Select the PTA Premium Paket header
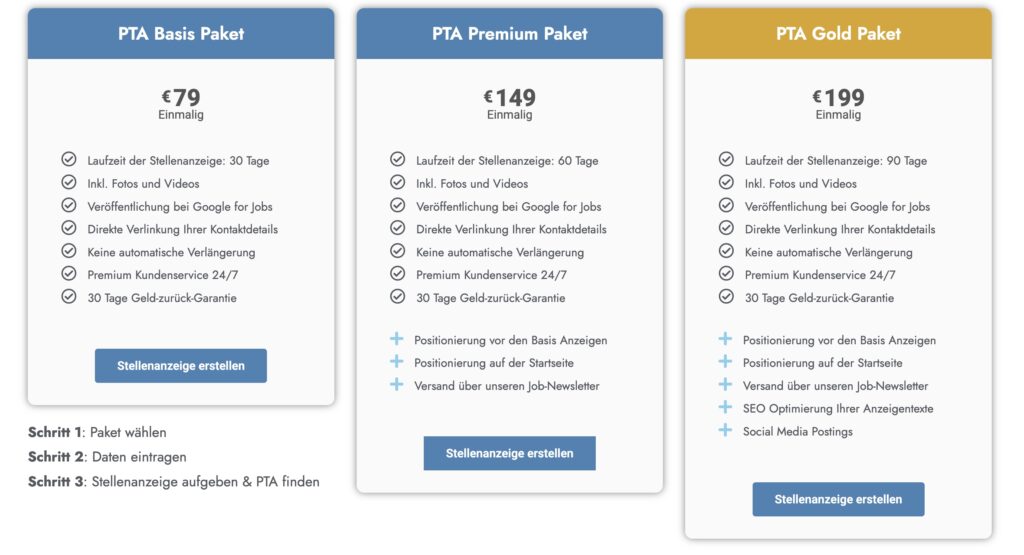Screen dimensions: 1024x555 509,34
